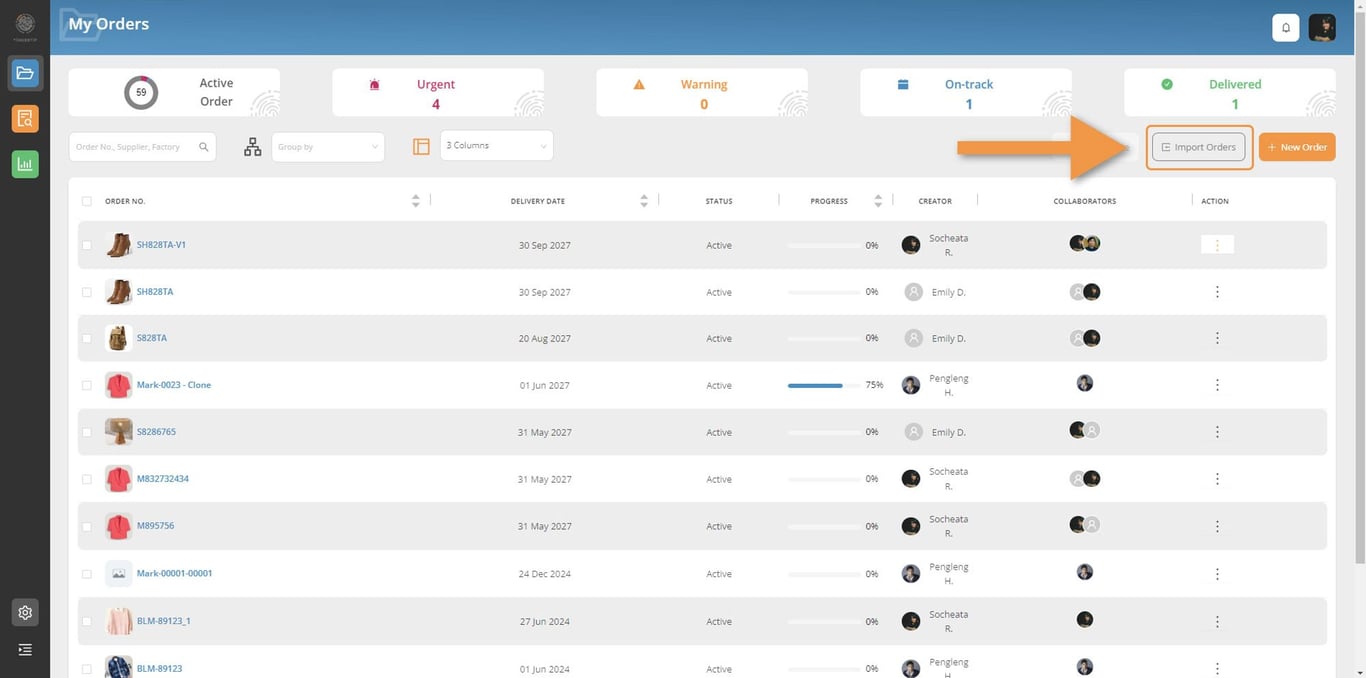Filter by the Warning status card
Viewport: 1366px width, 678px height.
pyautogui.click(x=702, y=92)
